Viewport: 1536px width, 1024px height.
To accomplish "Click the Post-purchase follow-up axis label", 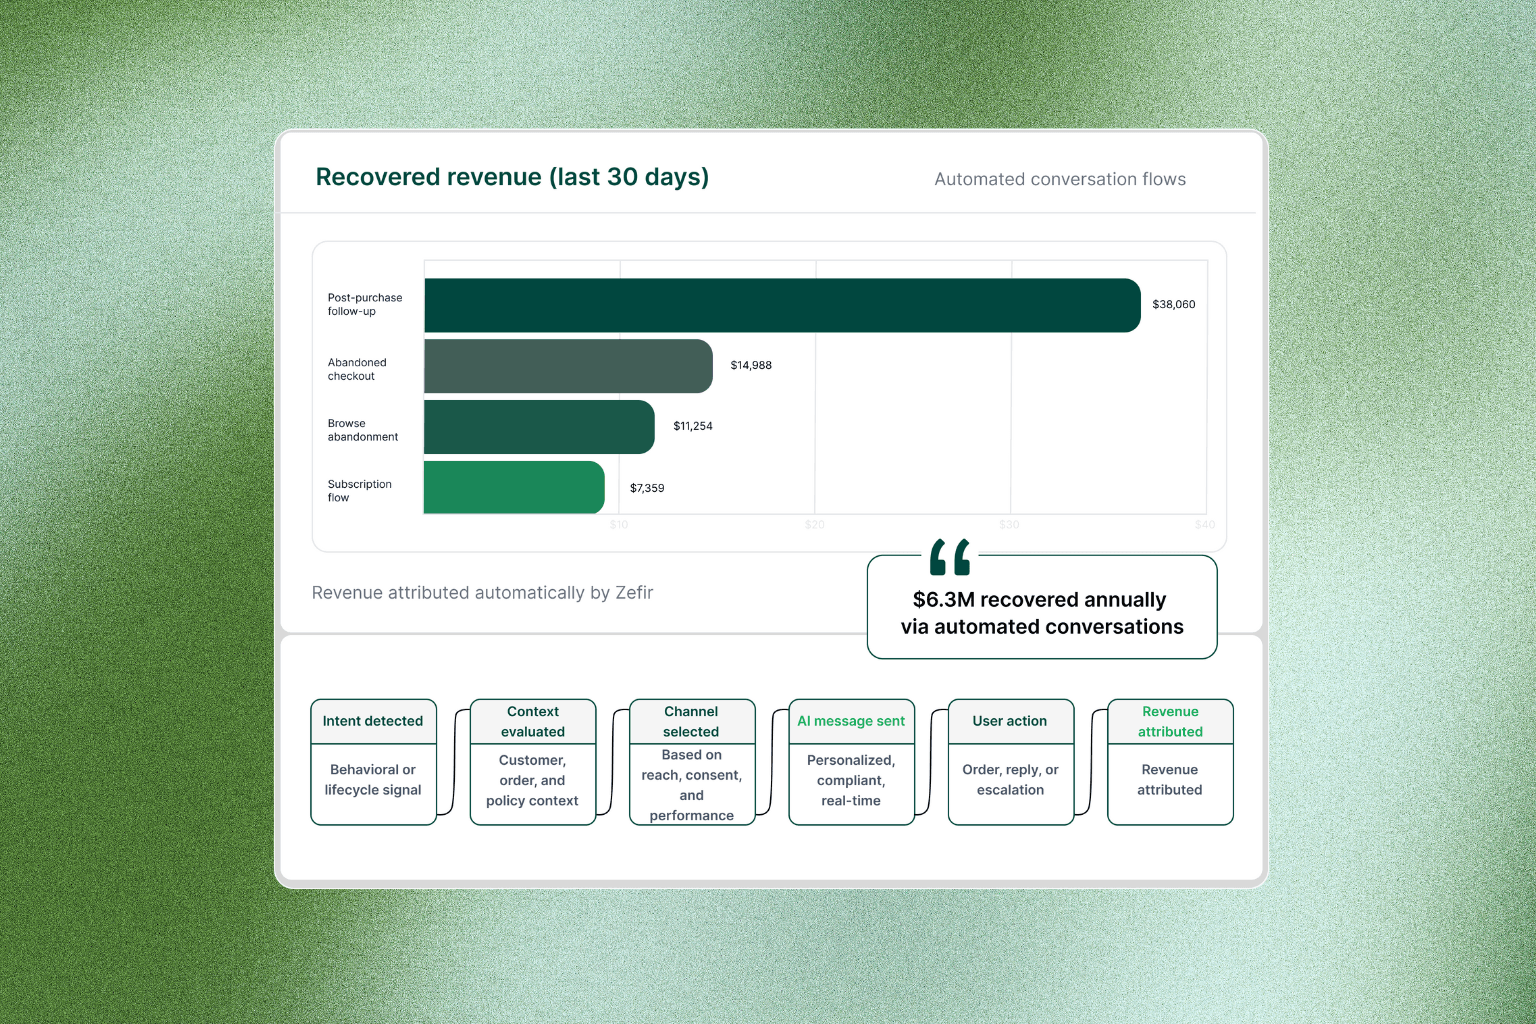I will click(365, 304).
